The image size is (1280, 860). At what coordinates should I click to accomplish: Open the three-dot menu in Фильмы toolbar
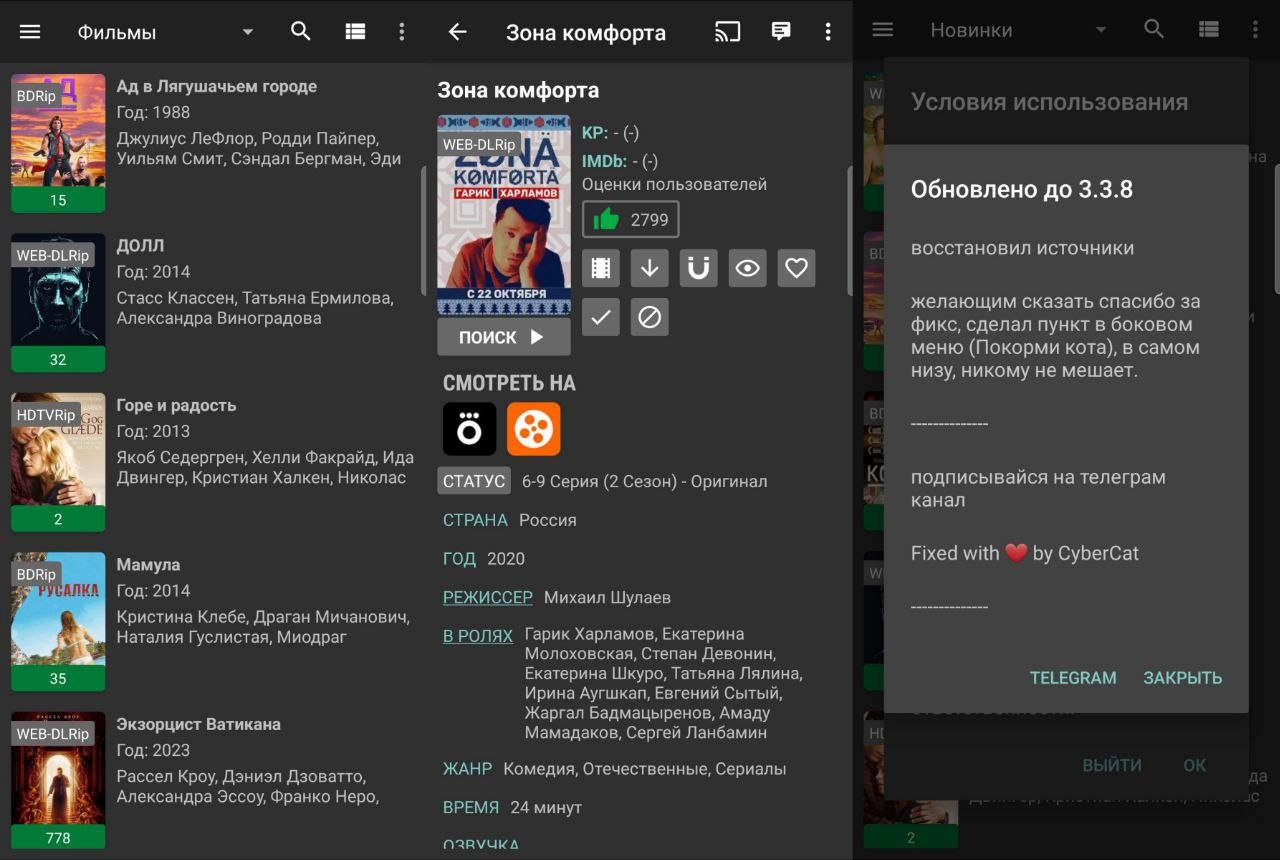[x=402, y=32]
